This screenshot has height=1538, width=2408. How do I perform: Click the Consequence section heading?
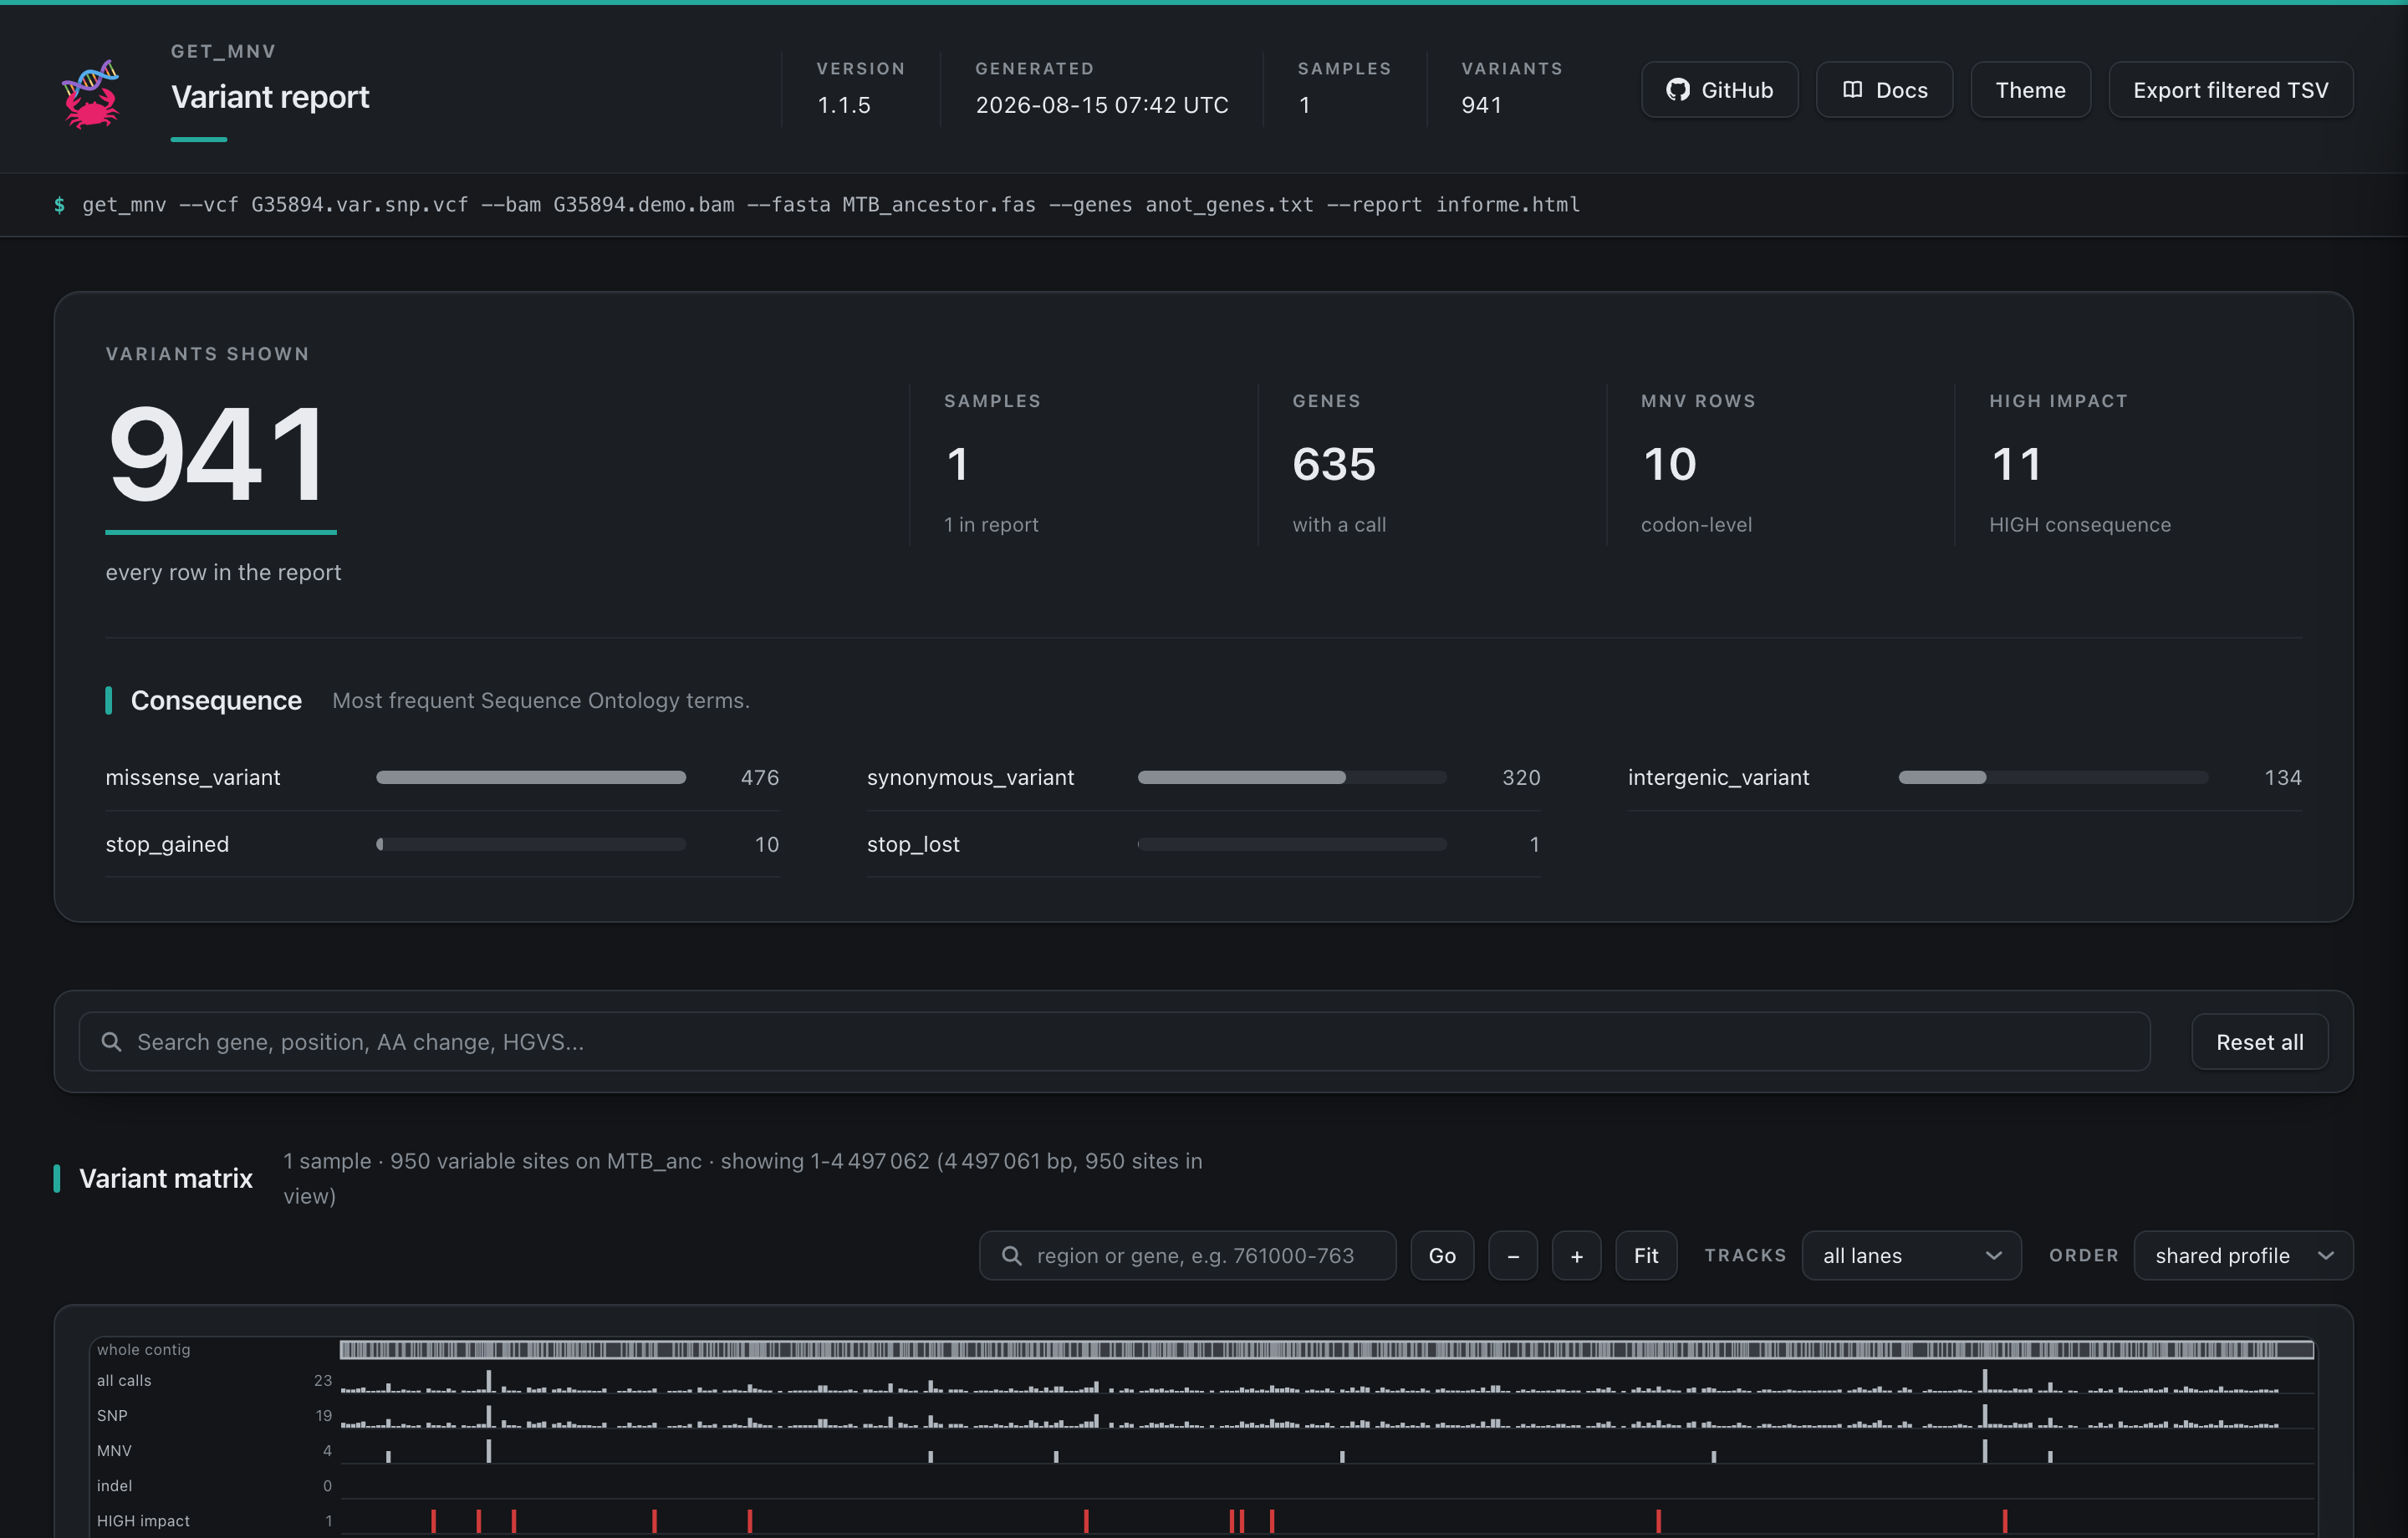(x=216, y=701)
